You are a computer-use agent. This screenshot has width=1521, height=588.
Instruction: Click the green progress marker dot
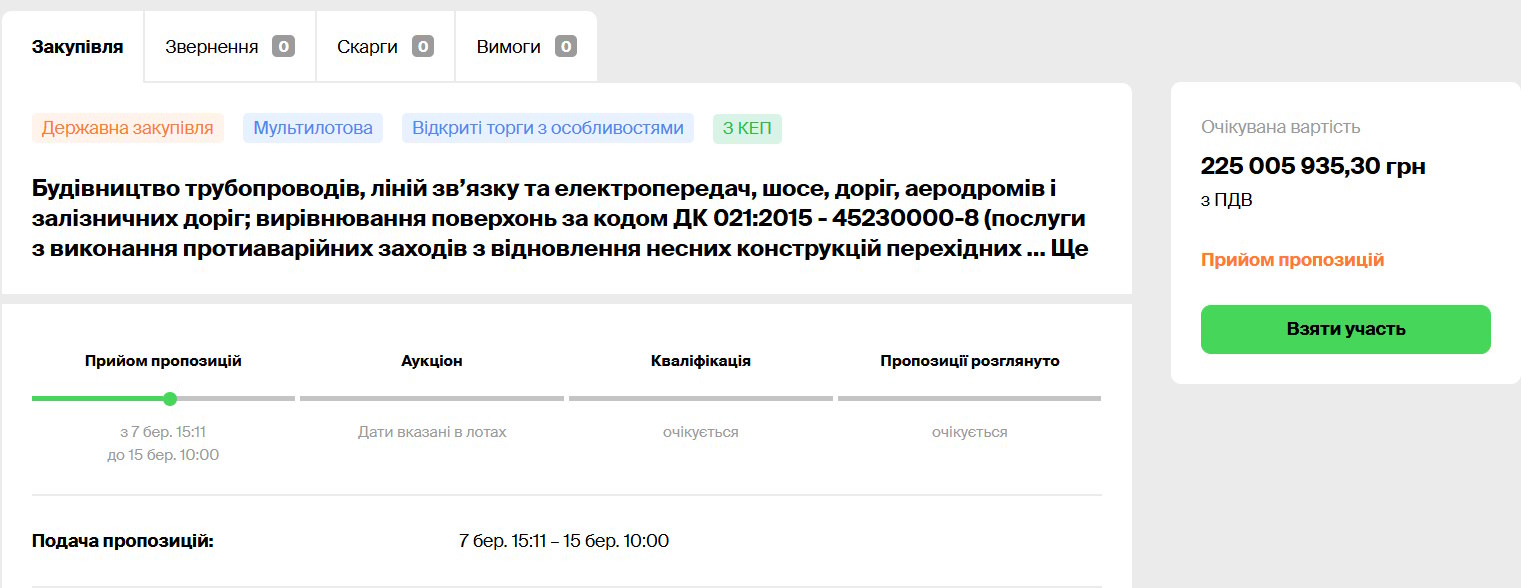tap(170, 399)
